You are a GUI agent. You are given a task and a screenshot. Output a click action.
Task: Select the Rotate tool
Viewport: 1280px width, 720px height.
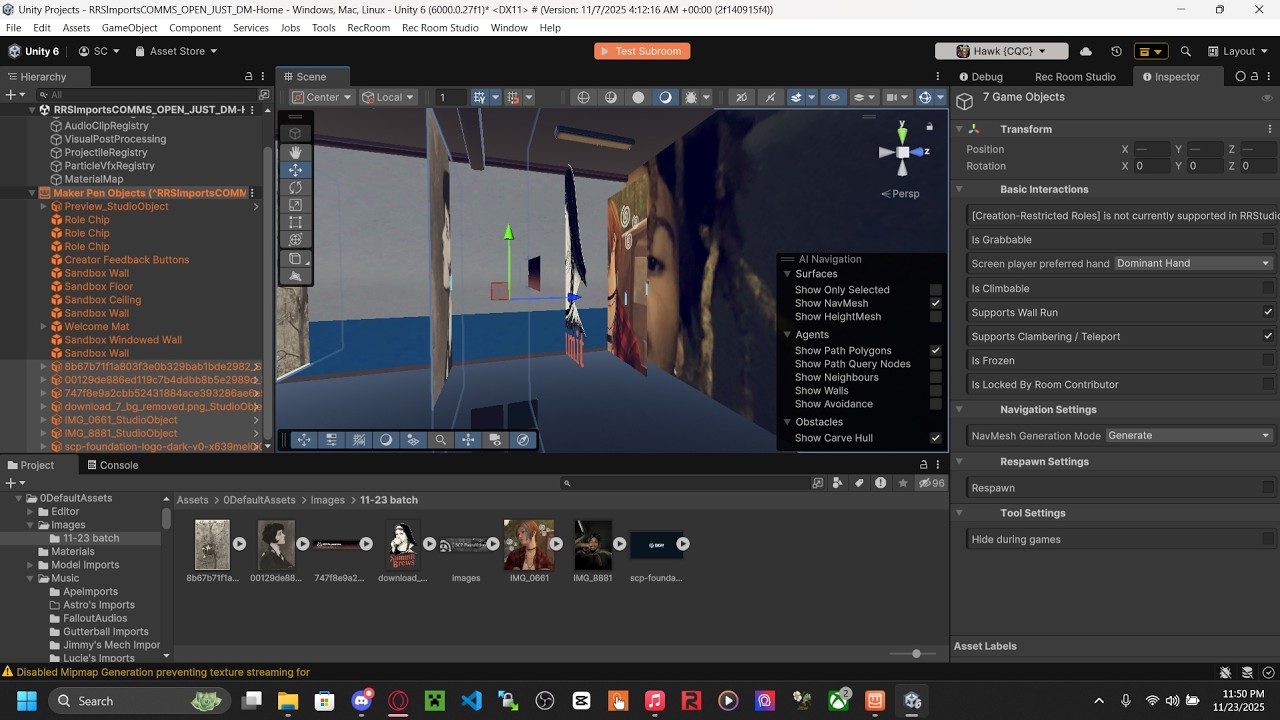pyautogui.click(x=295, y=187)
